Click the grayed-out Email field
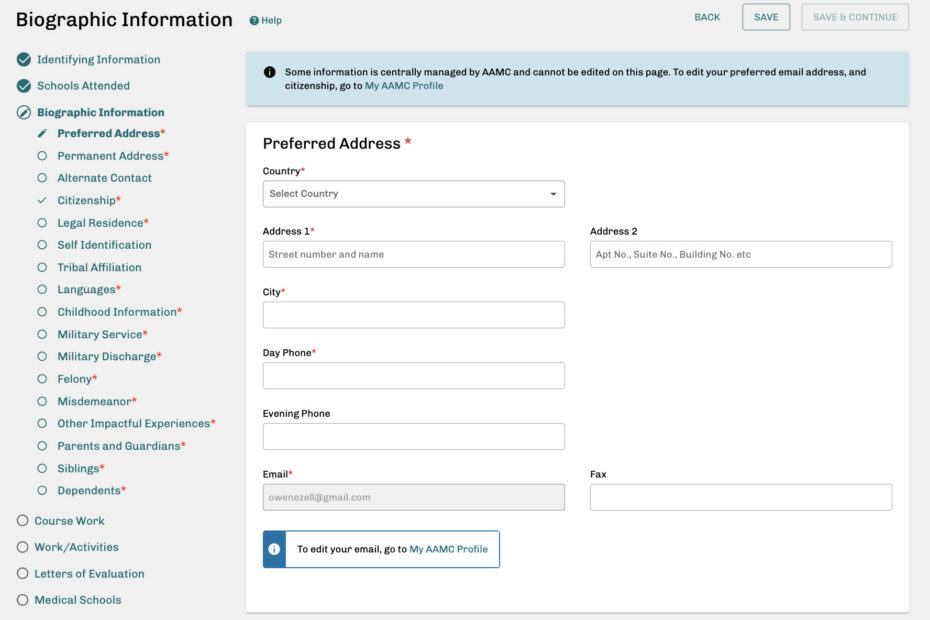 [413, 497]
